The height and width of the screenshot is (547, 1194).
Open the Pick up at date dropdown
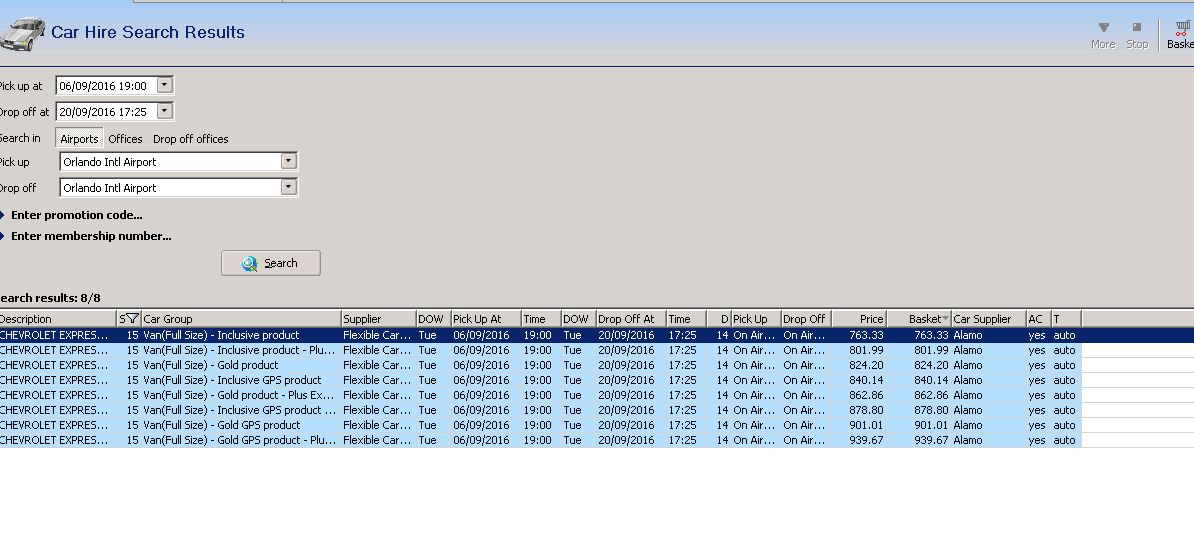click(x=164, y=85)
